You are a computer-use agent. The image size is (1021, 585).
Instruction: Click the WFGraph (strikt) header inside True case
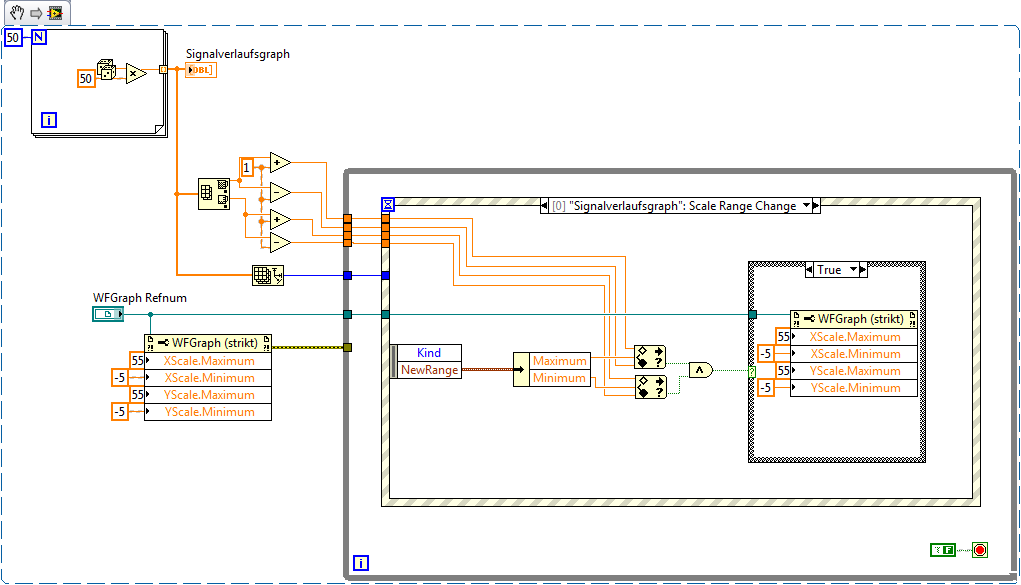pos(854,319)
